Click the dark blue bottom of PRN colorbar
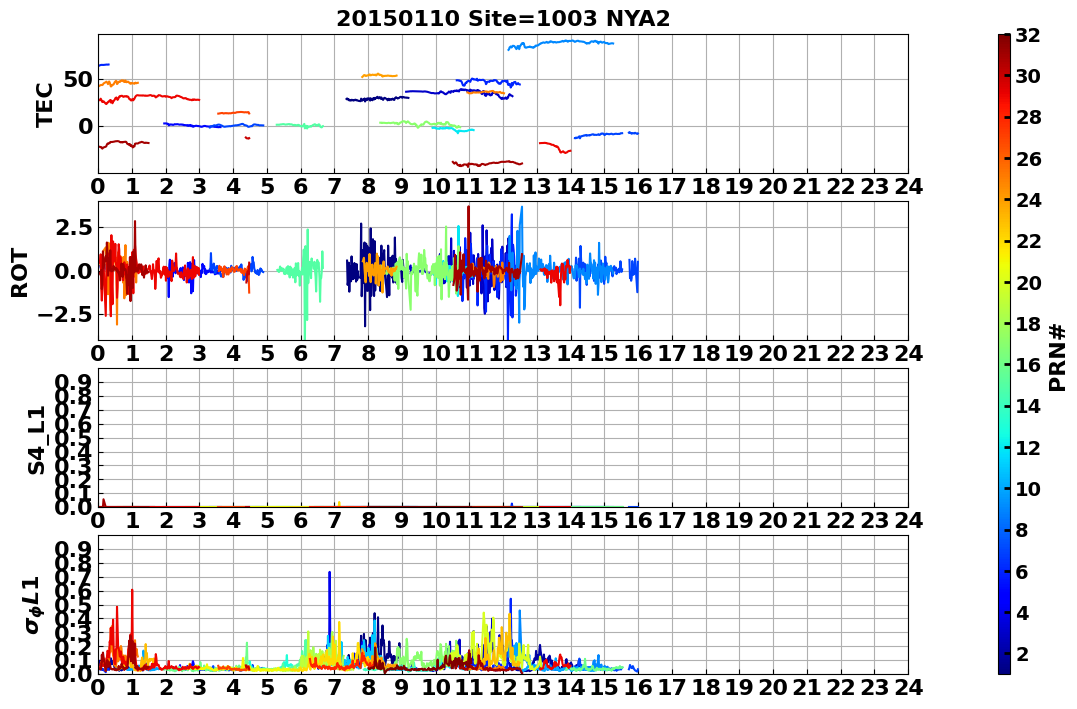Viewport: 1077px width, 709px height. (1004, 668)
